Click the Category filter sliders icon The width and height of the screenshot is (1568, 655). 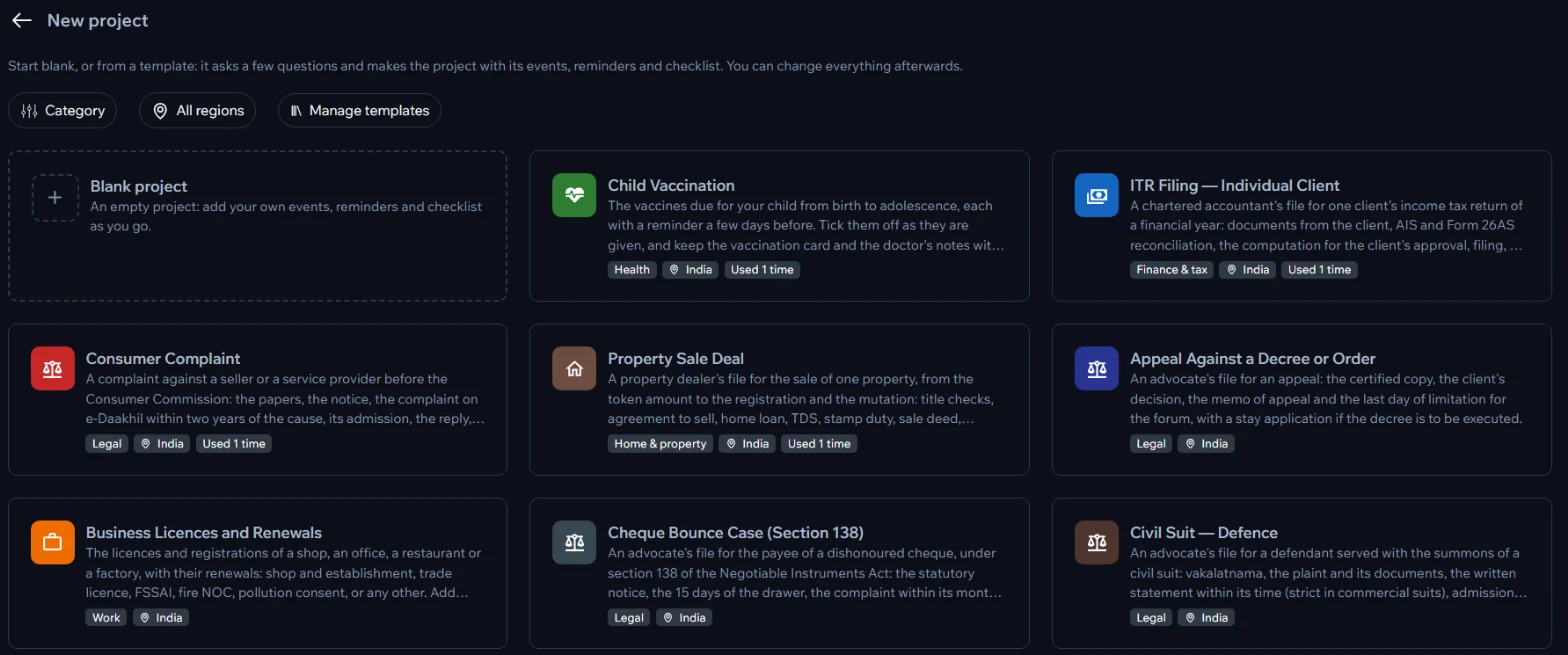29,111
